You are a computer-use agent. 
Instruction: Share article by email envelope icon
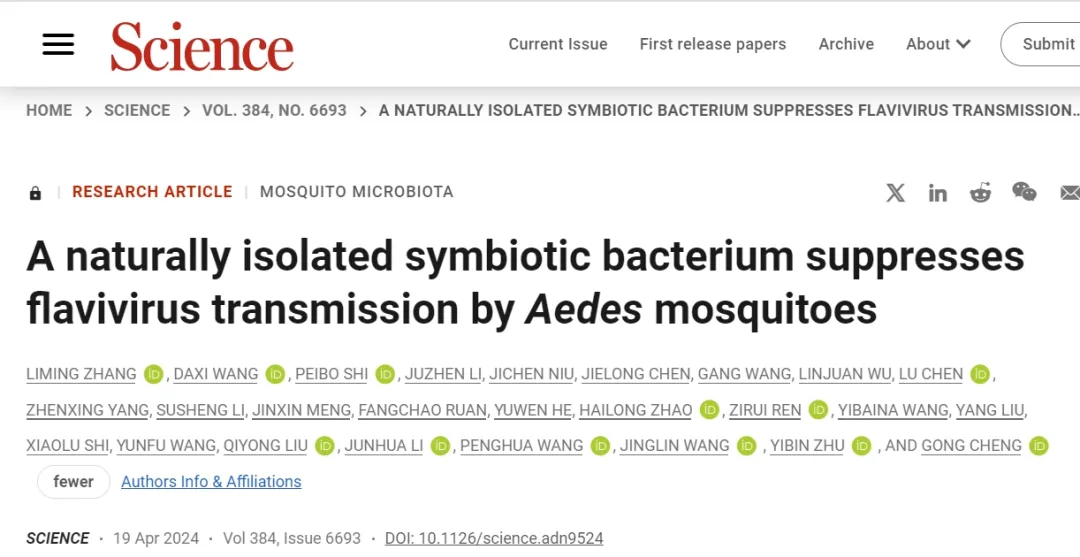1069,193
